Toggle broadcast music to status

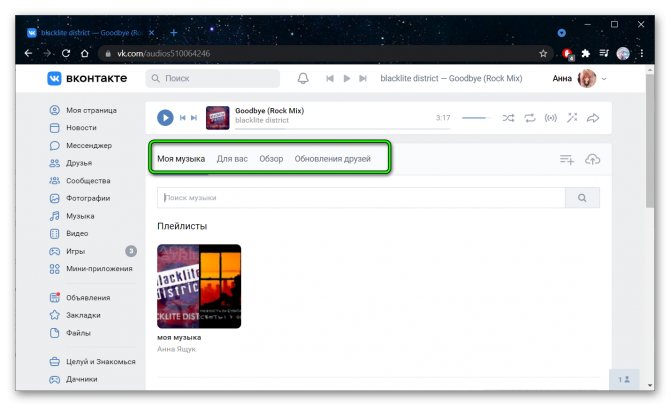[x=550, y=118]
